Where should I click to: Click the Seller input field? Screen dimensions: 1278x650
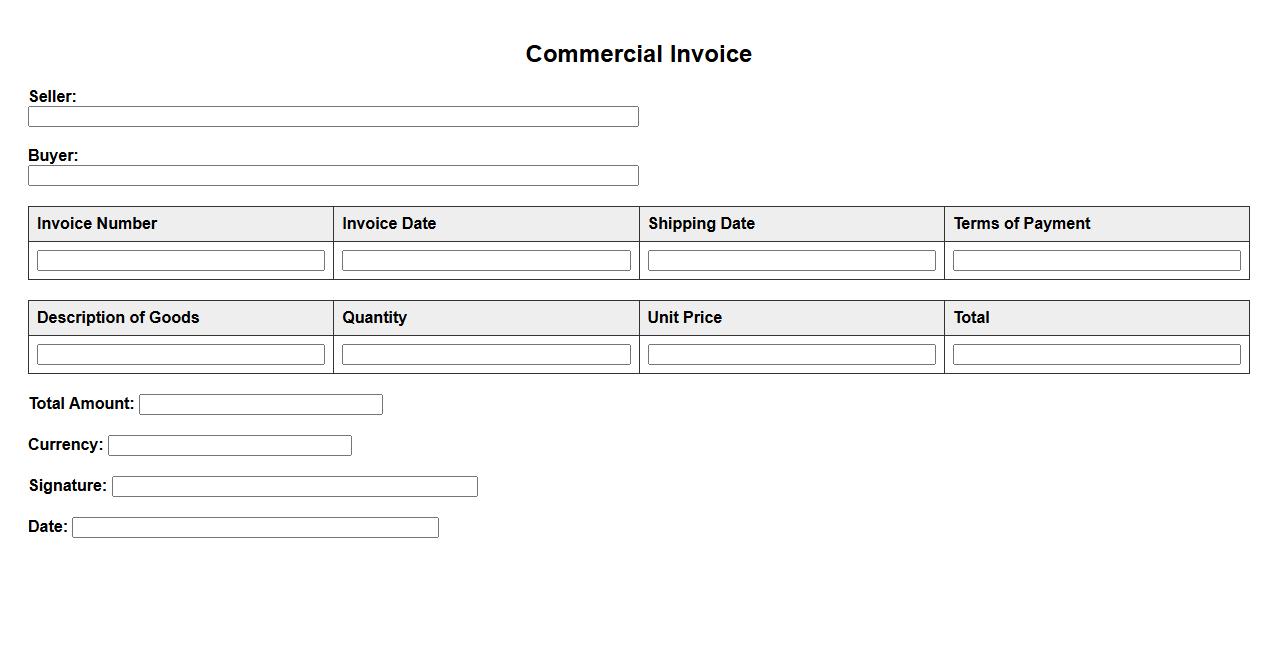tap(333, 117)
